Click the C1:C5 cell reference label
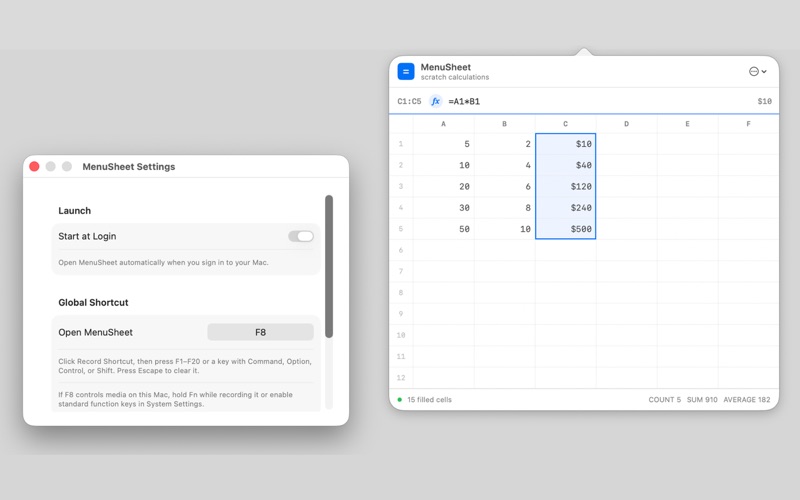This screenshot has width=800, height=500. pyautogui.click(x=409, y=102)
